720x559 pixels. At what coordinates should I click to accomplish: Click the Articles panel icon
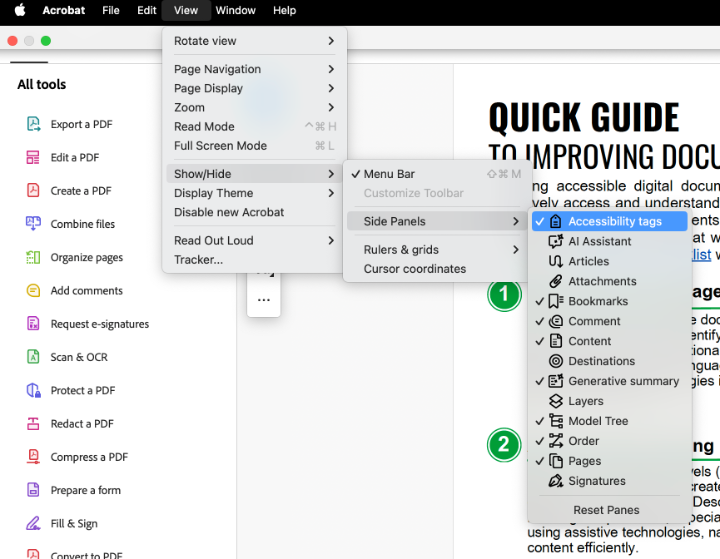(556, 261)
